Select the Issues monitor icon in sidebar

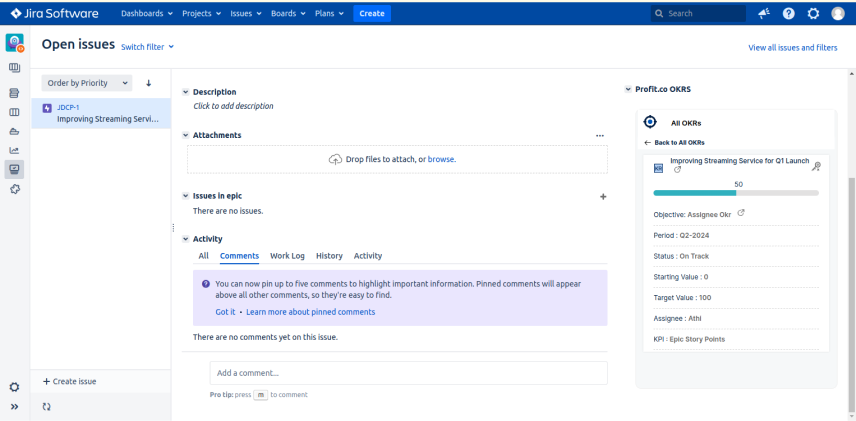click(x=15, y=169)
